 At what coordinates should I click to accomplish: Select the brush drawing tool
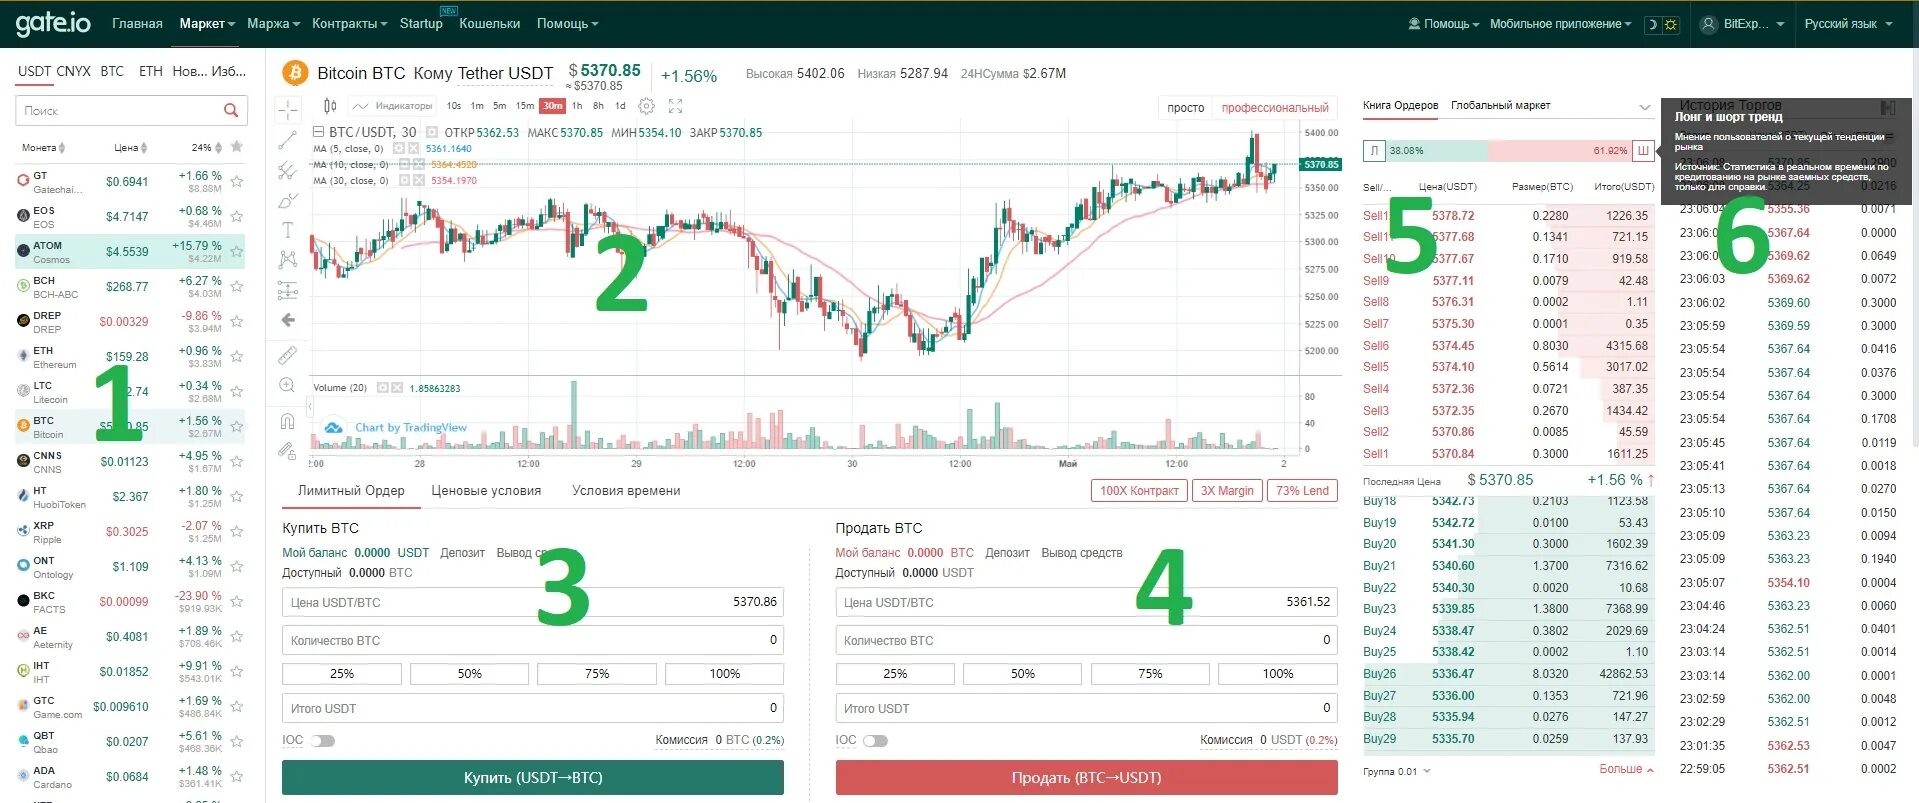(x=288, y=201)
